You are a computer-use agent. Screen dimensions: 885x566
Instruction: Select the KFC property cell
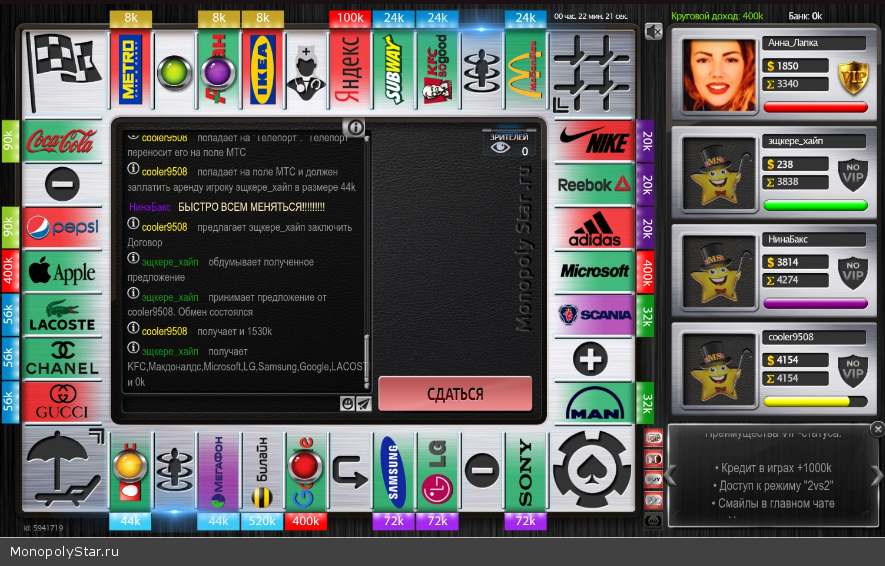(x=438, y=69)
